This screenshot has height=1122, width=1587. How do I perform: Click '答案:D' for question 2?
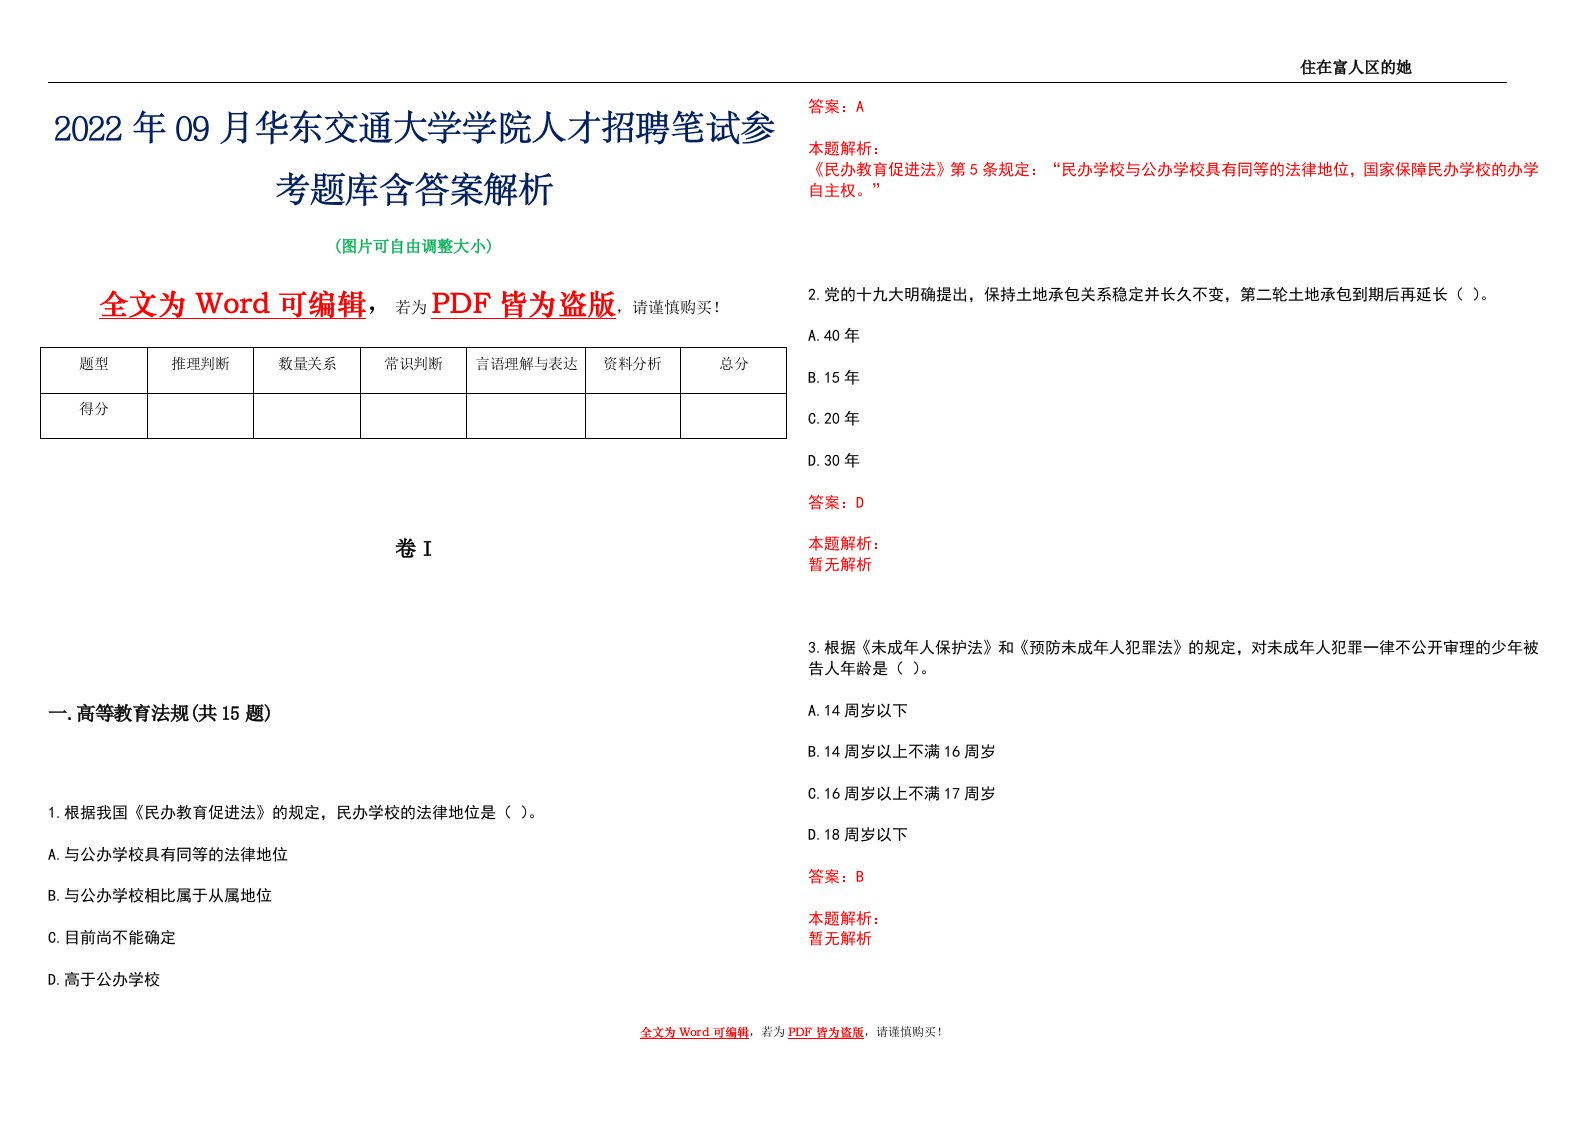tap(836, 503)
